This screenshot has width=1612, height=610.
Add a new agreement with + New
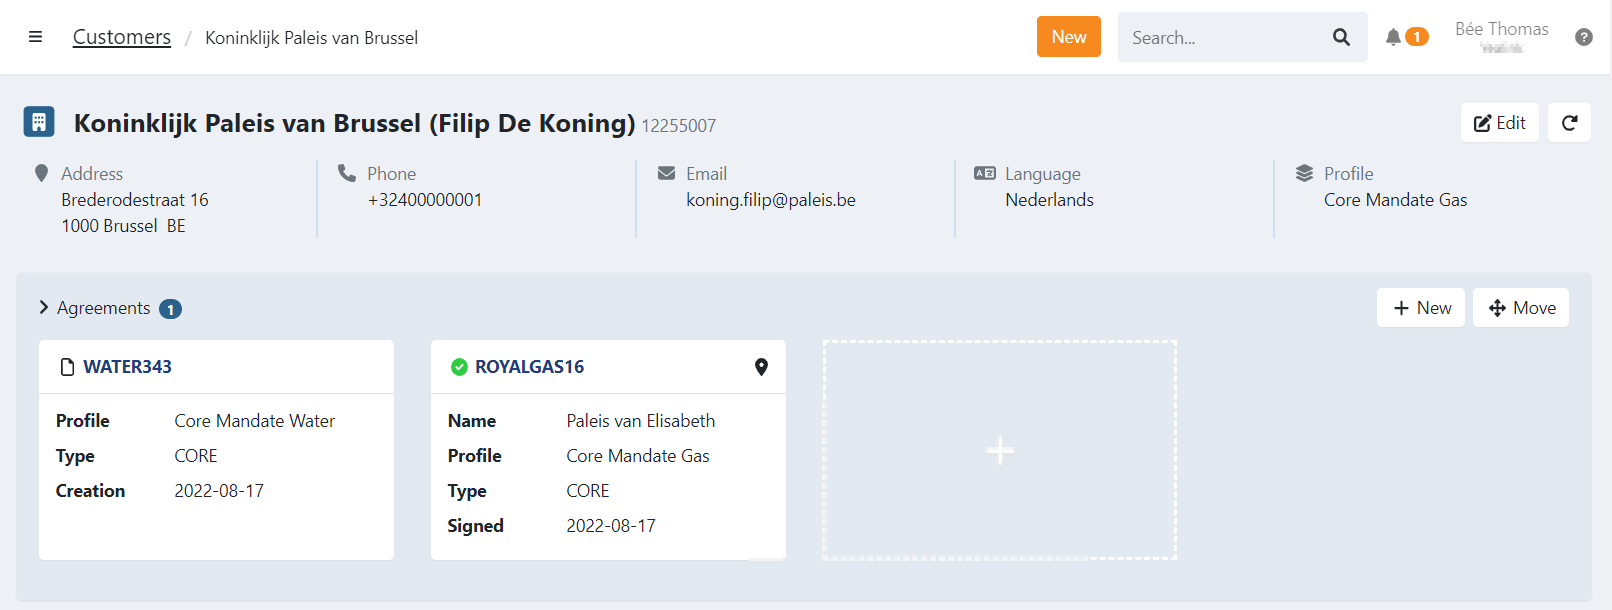[x=1421, y=308]
